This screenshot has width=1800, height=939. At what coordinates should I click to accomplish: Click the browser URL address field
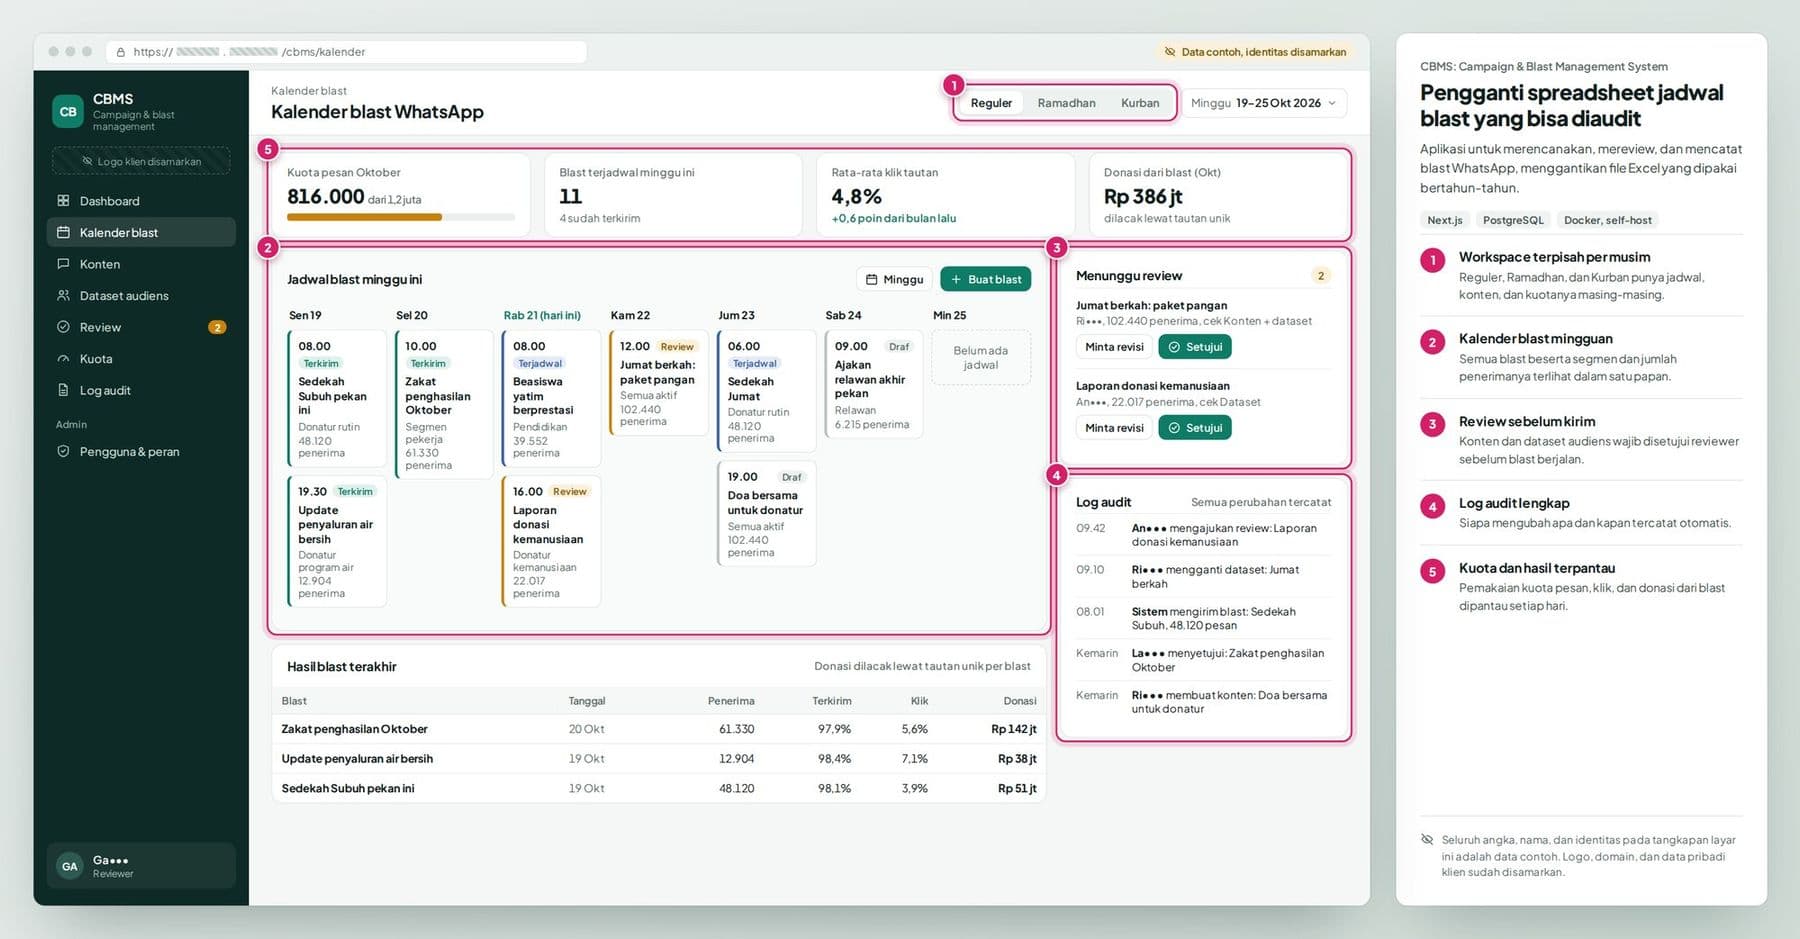point(345,52)
